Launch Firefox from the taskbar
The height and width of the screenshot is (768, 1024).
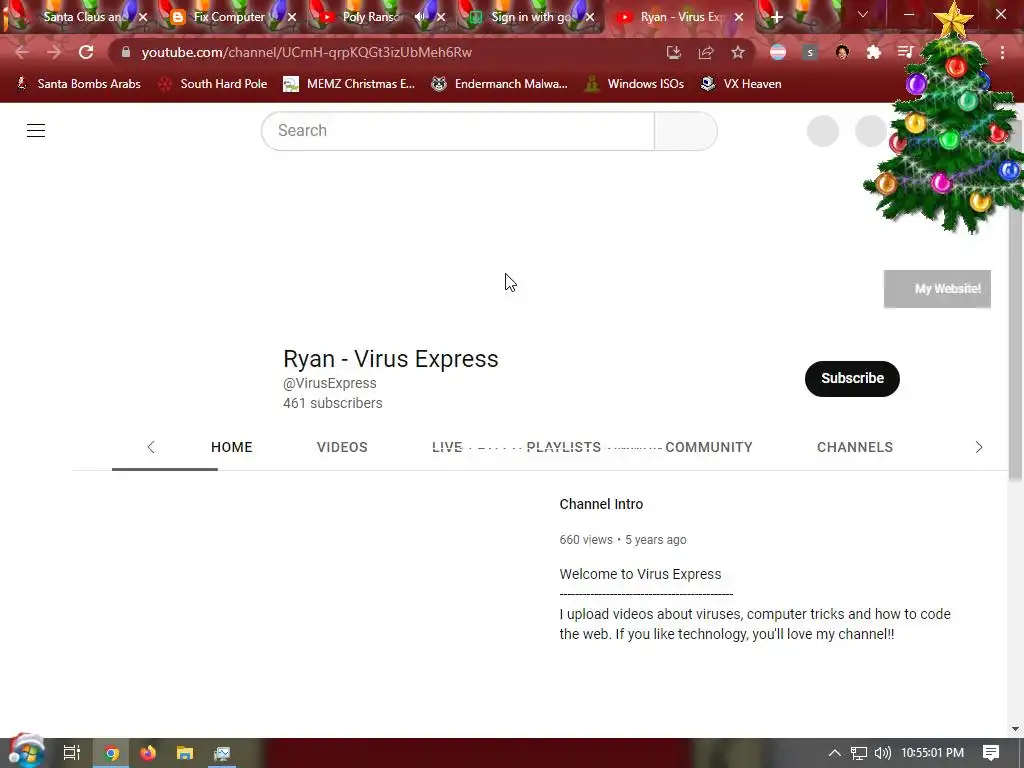(148, 753)
